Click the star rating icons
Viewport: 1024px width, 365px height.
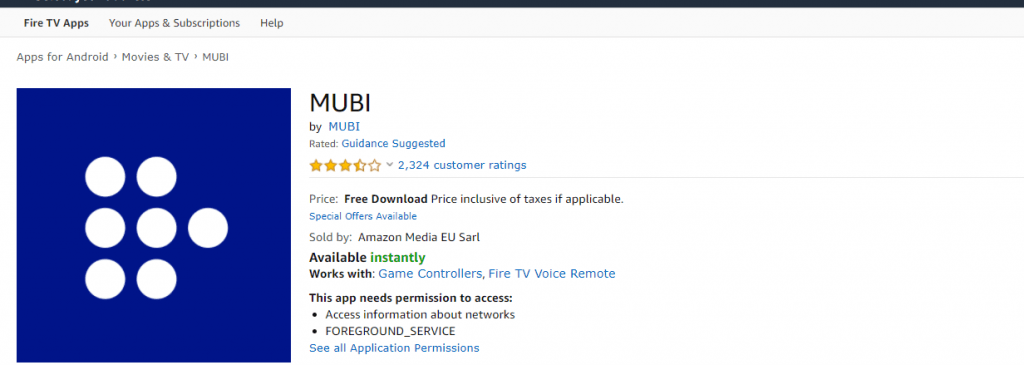(x=345, y=165)
